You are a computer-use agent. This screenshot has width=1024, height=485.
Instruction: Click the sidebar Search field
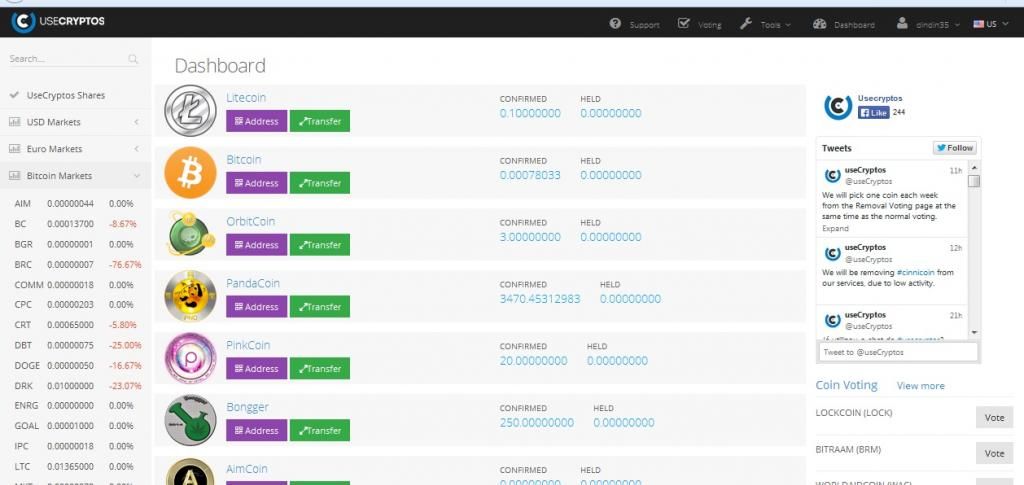(74, 59)
